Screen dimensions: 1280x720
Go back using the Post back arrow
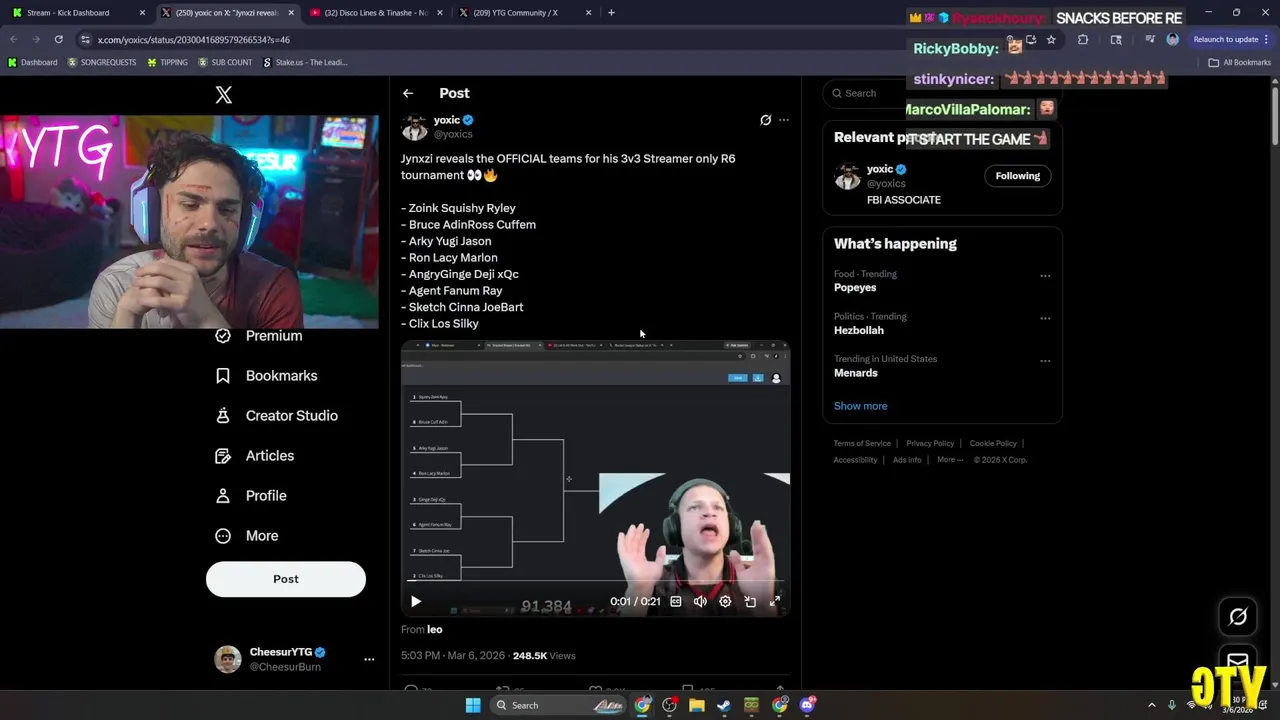click(x=408, y=93)
